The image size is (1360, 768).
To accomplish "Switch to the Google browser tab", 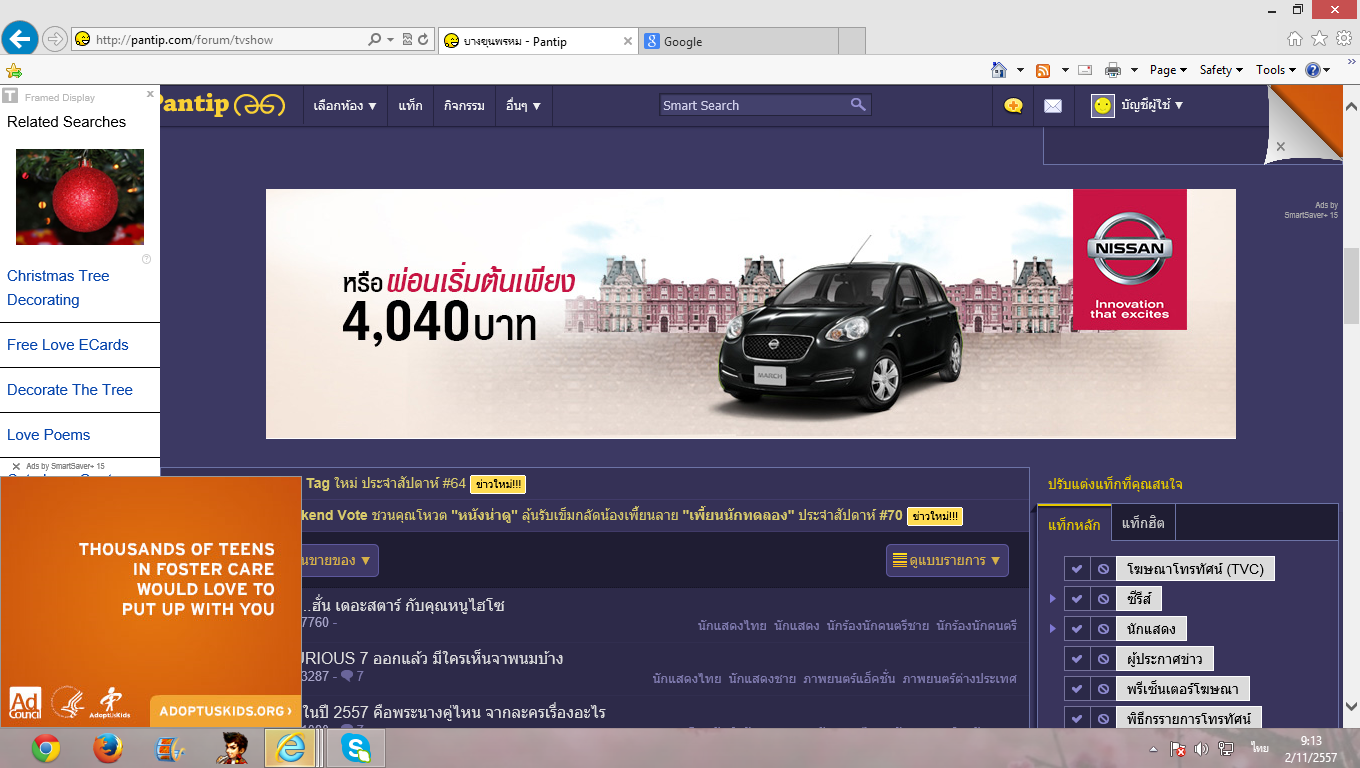I will [x=738, y=41].
